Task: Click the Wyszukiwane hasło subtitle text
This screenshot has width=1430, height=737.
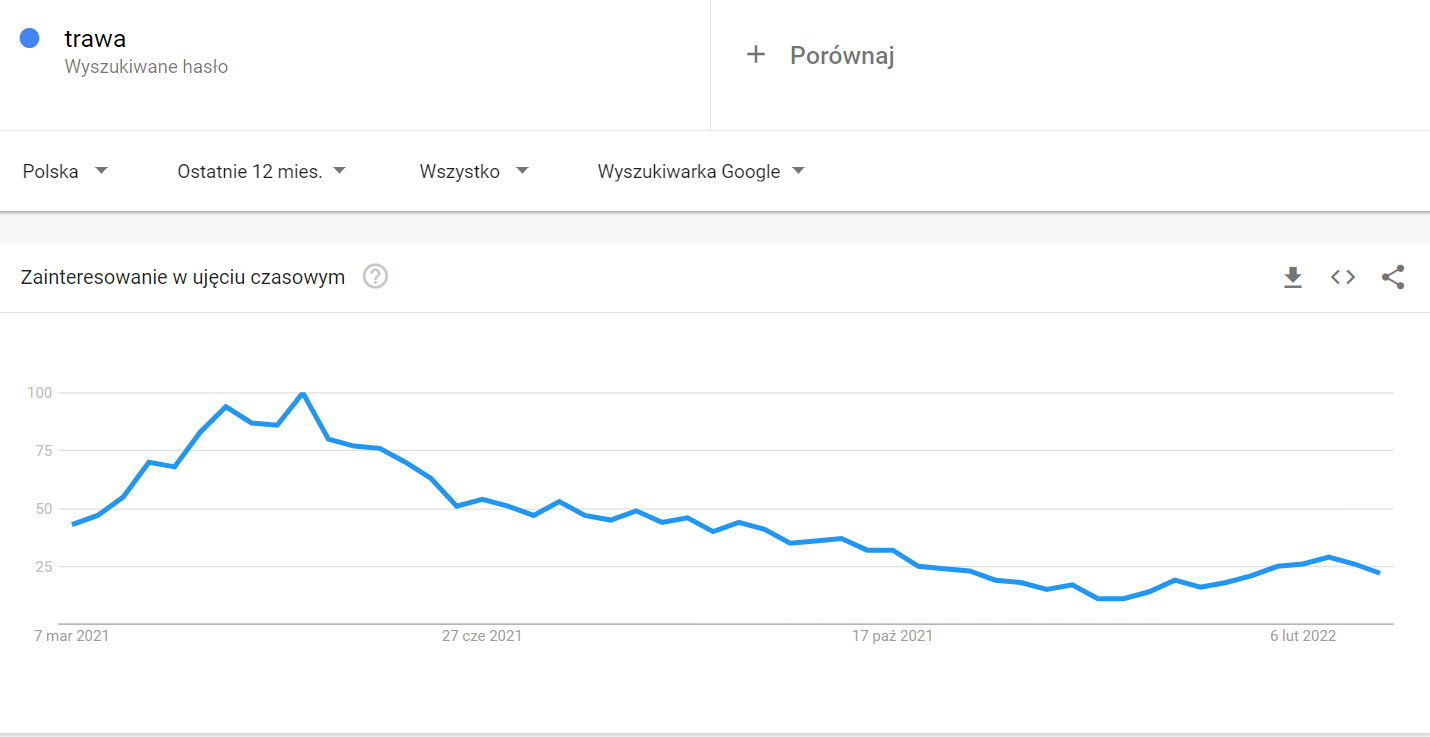Action: (x=146, y=67)
